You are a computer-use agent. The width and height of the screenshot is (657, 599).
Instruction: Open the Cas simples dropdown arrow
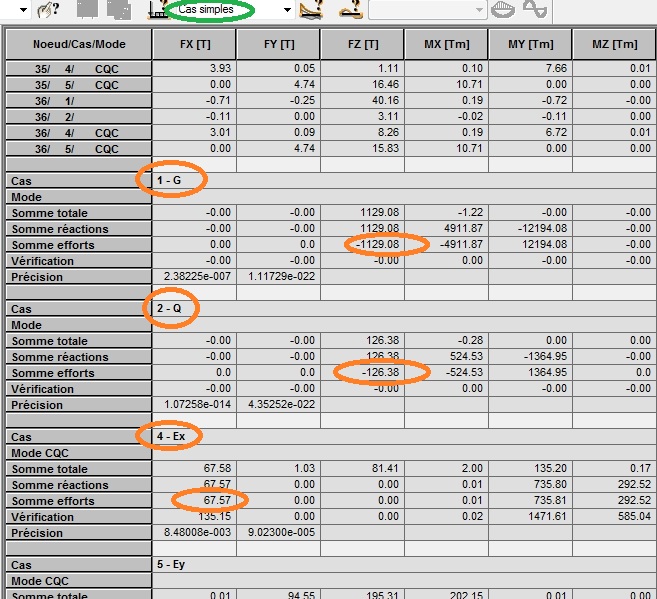287,10
